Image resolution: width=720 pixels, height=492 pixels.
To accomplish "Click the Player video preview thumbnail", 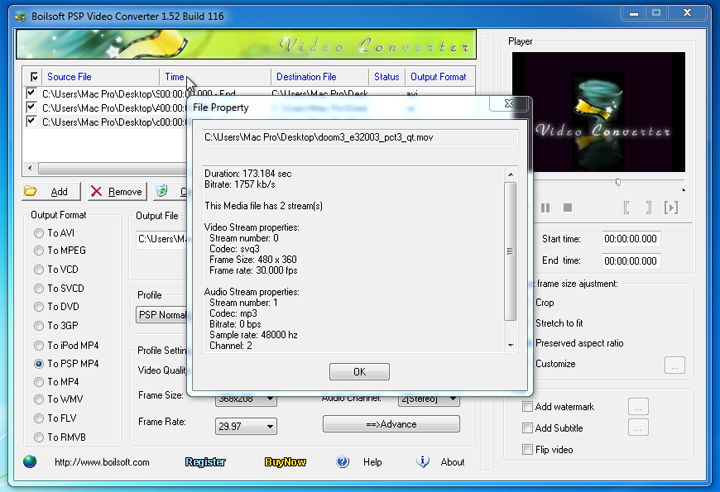I will pyautogui.click(x=598, y=112).
